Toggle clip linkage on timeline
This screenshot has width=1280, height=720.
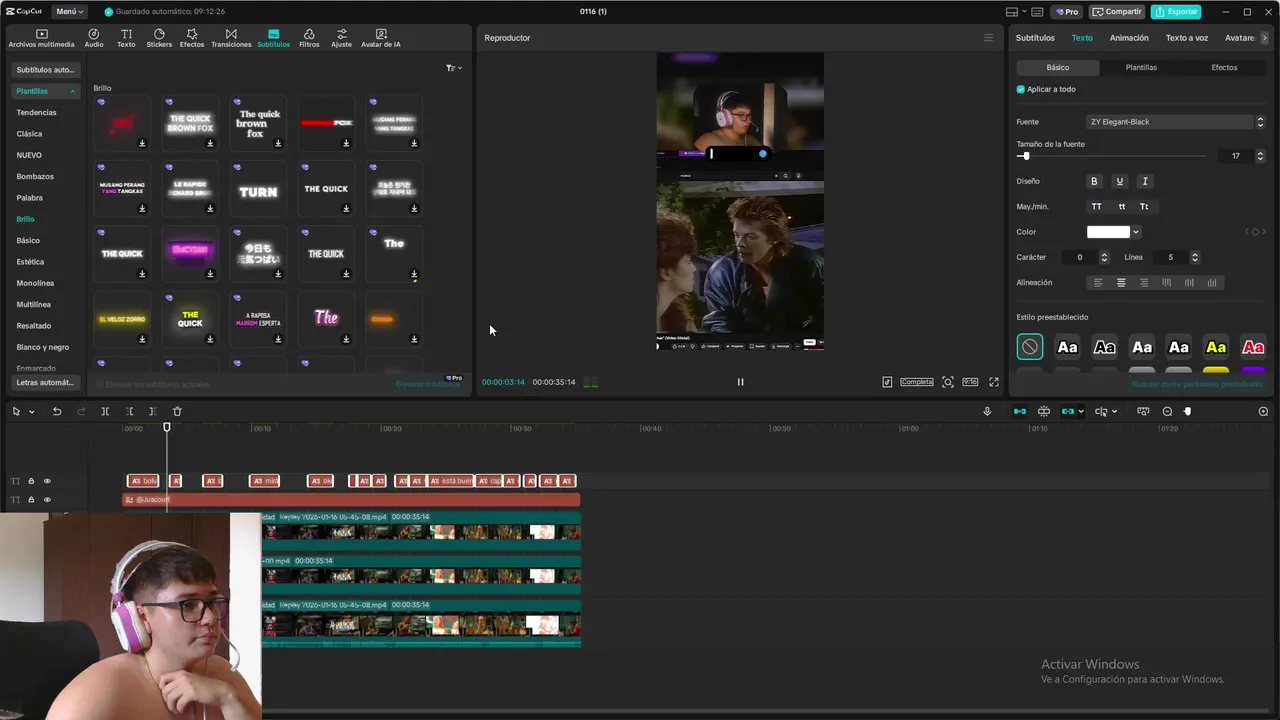point(1068,412)
